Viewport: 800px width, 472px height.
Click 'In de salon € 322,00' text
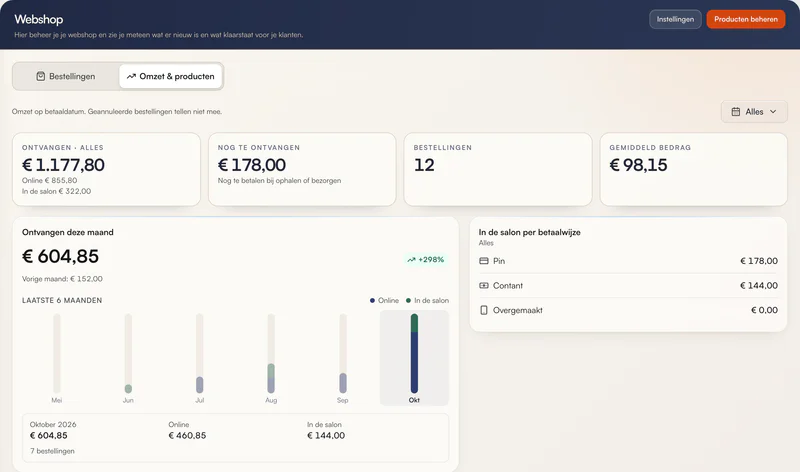point(56,191)
